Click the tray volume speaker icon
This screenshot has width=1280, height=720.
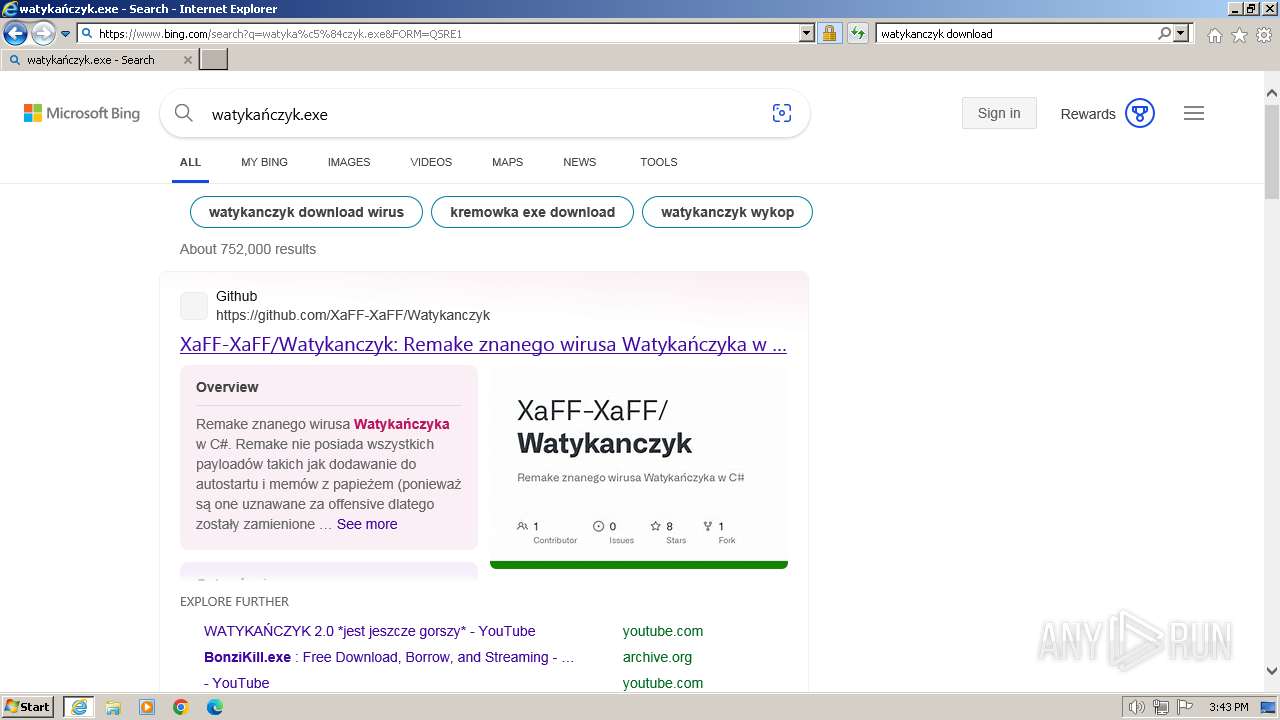(1137, 707)
